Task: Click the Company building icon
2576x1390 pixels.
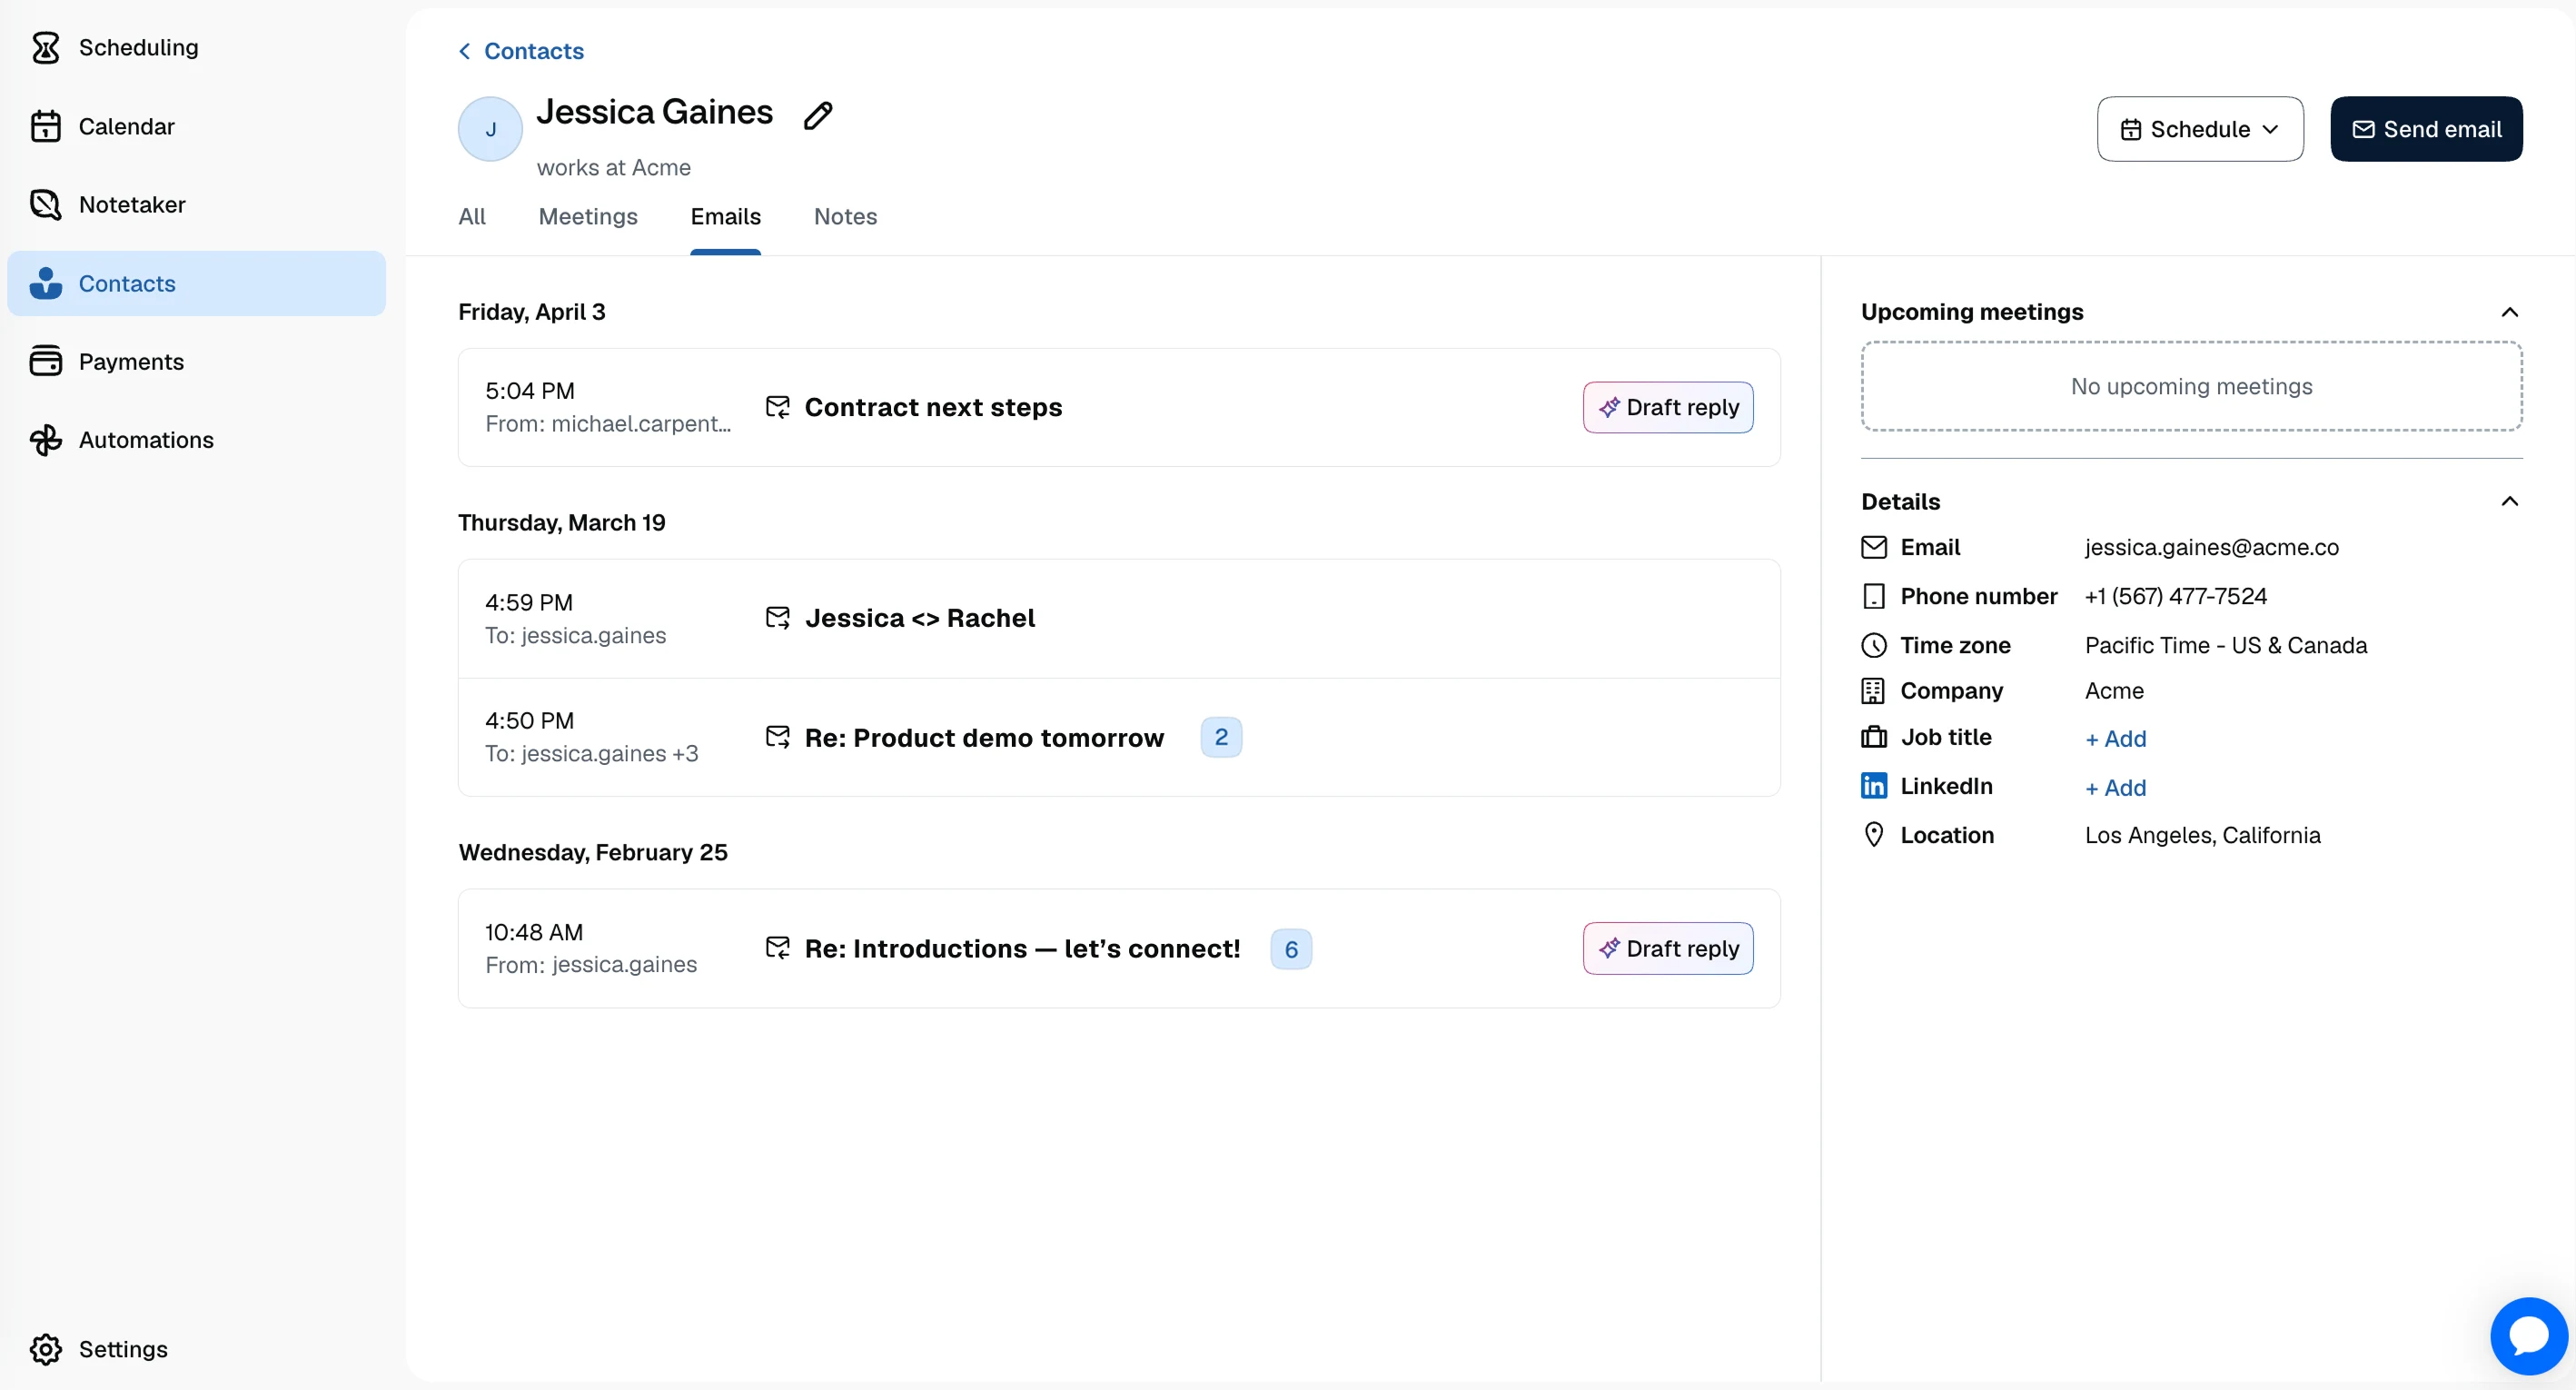Action: [x=1873, y=691]
